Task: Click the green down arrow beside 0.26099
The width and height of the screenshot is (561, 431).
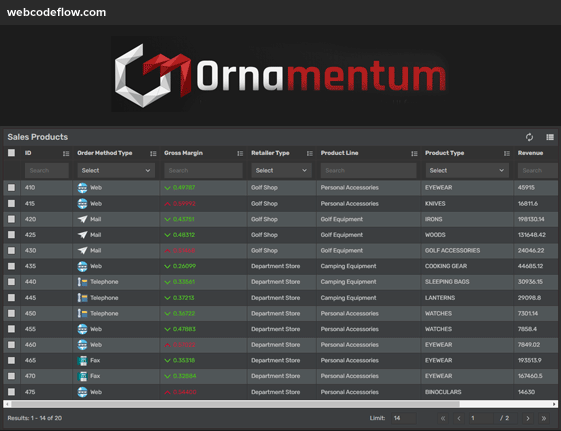Action: tap(167, 266)
